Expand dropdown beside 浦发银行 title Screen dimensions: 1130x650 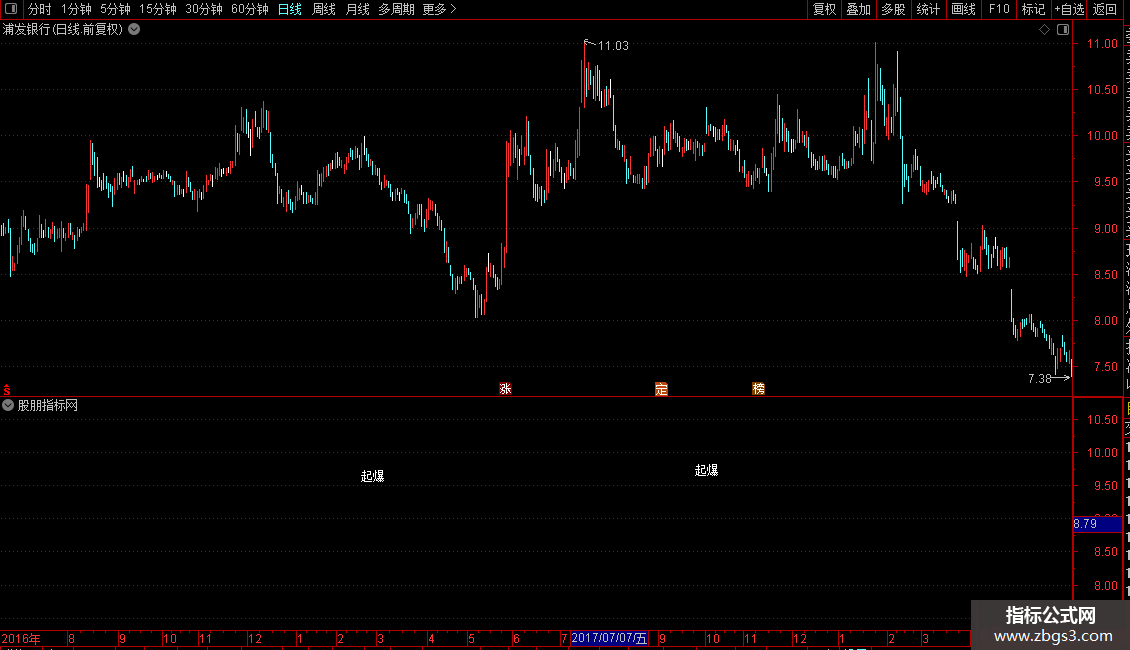tap(134, 30)
